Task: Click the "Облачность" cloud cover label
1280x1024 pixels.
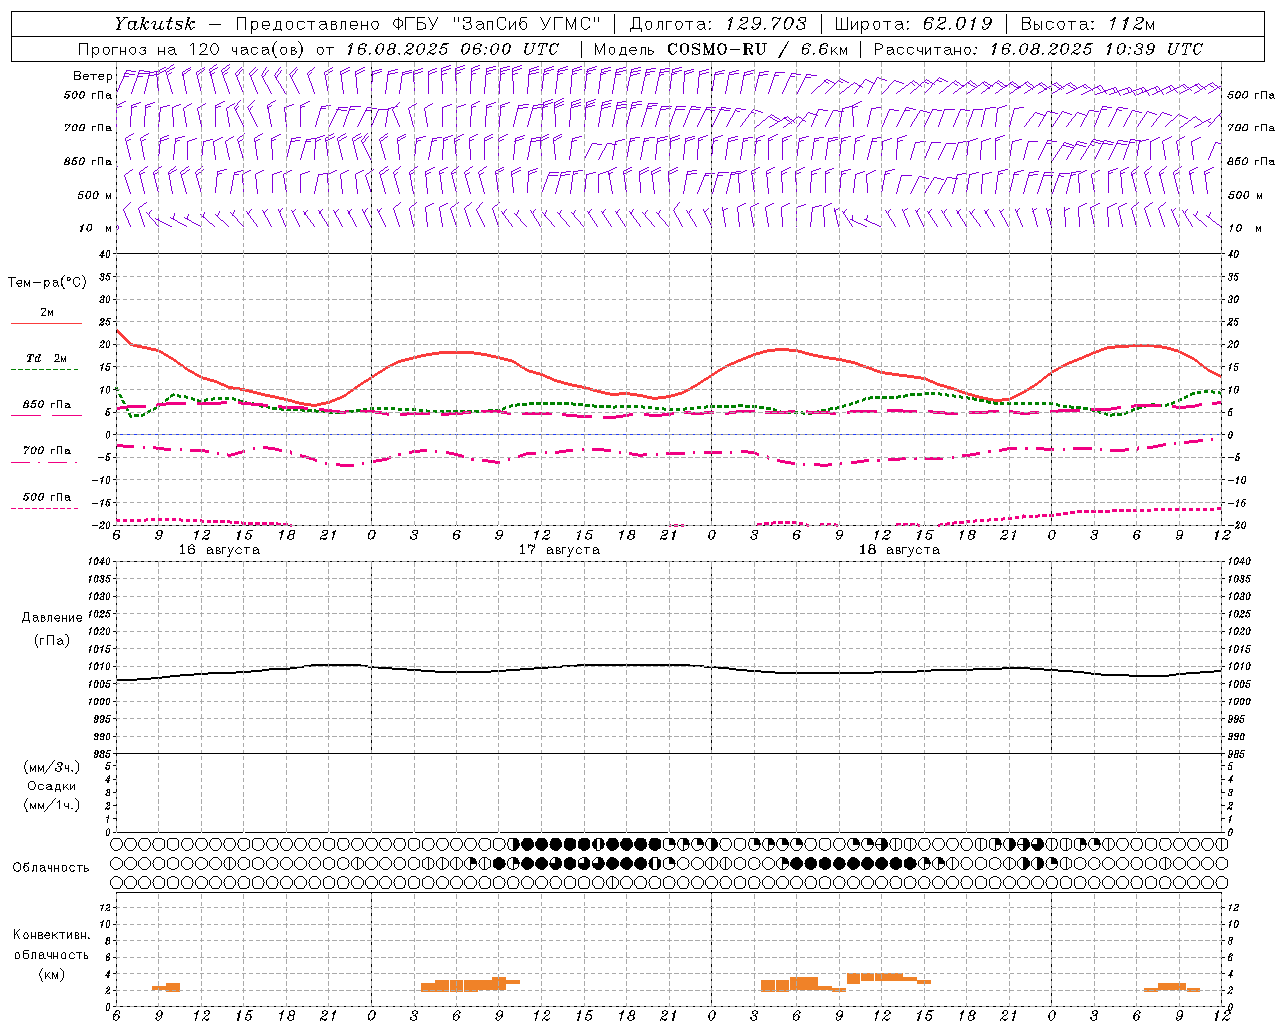Action: coord(51,868)
